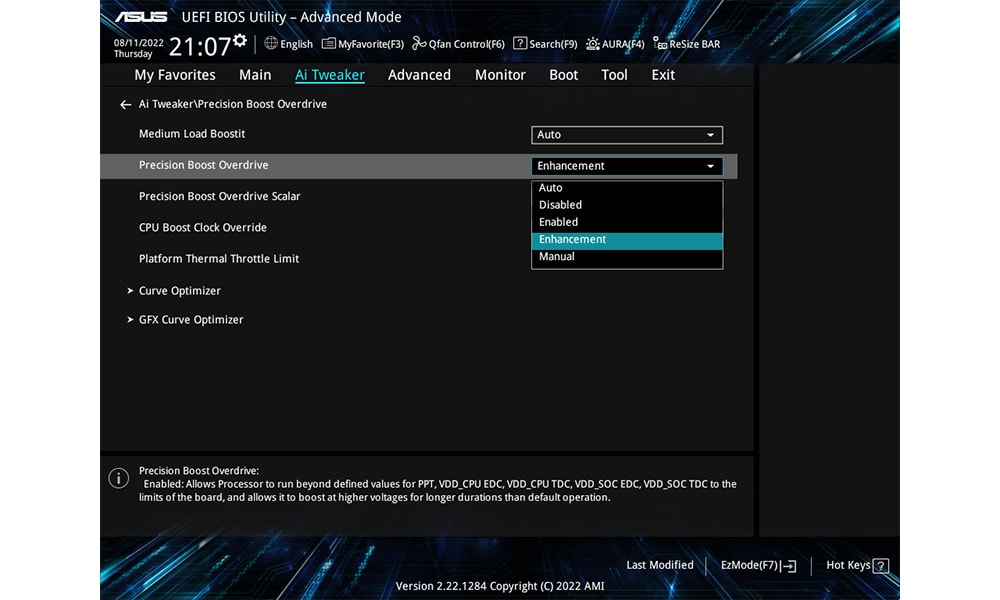Toggle the ReSize BAR icon
This screenshot has width=1000, height=600.
(x=660, y=43)
